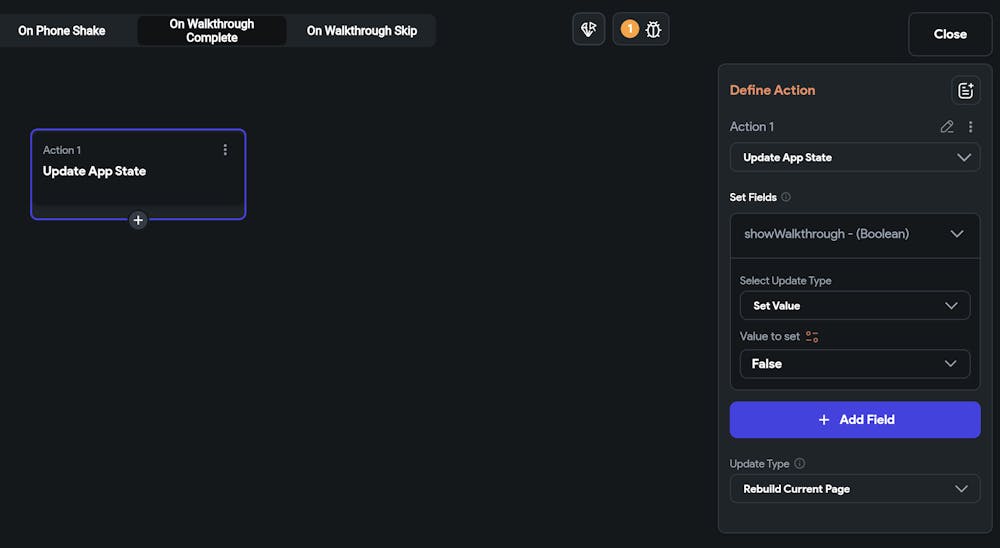The width and height of the screenshot is (1000, 548).
Task: Open the Rebuild Current Page dropdown
Action: tap(854, 489)
